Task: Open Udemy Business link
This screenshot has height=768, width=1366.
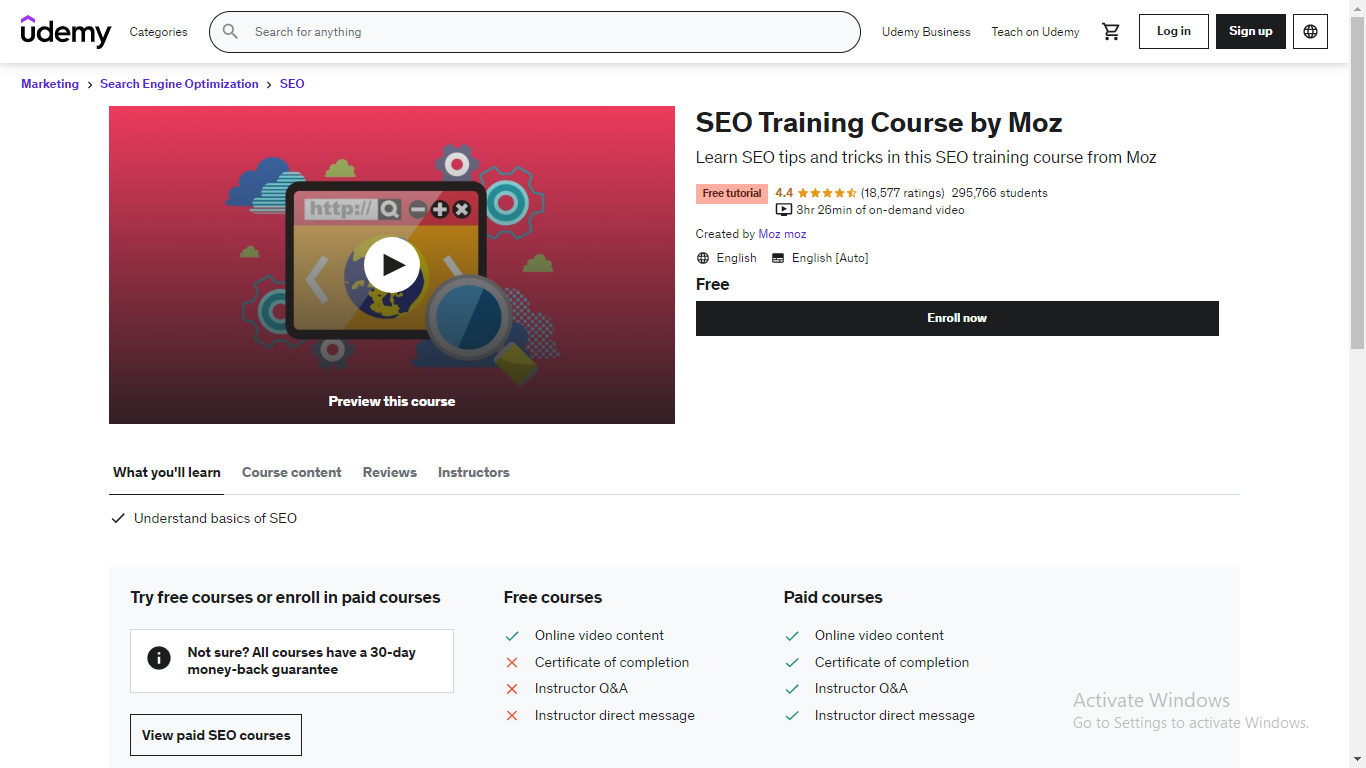Action: pyautogui.click(x=926, y=32)
